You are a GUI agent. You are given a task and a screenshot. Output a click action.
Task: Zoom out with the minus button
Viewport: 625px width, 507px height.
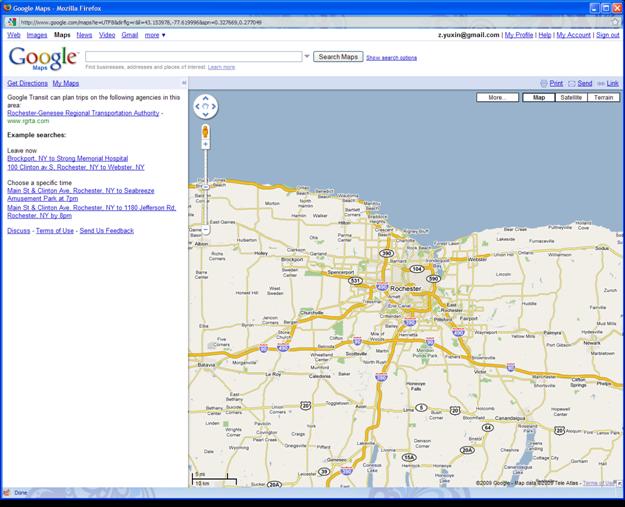pyautogui.click(x=205, y=230)
